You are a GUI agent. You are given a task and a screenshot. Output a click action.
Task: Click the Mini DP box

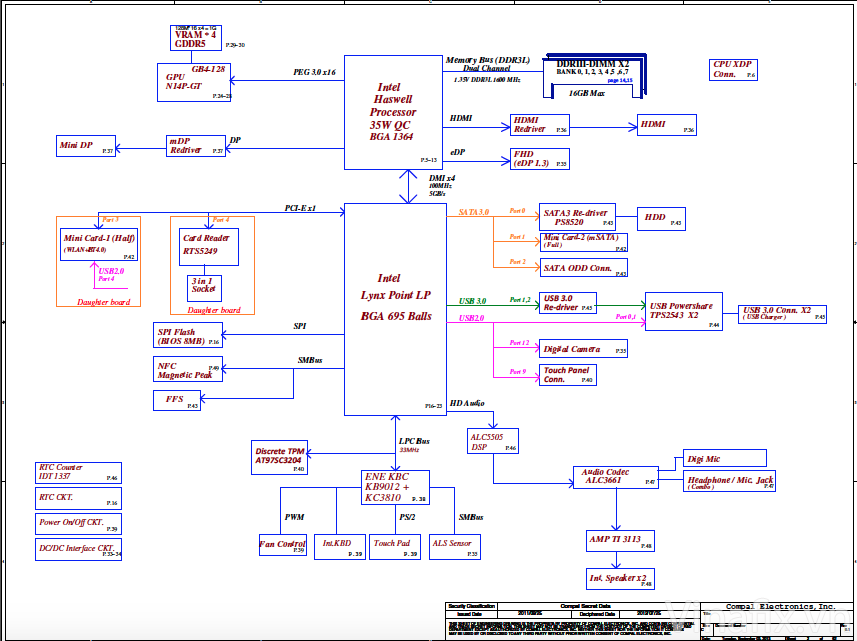(x=86, y=146)
